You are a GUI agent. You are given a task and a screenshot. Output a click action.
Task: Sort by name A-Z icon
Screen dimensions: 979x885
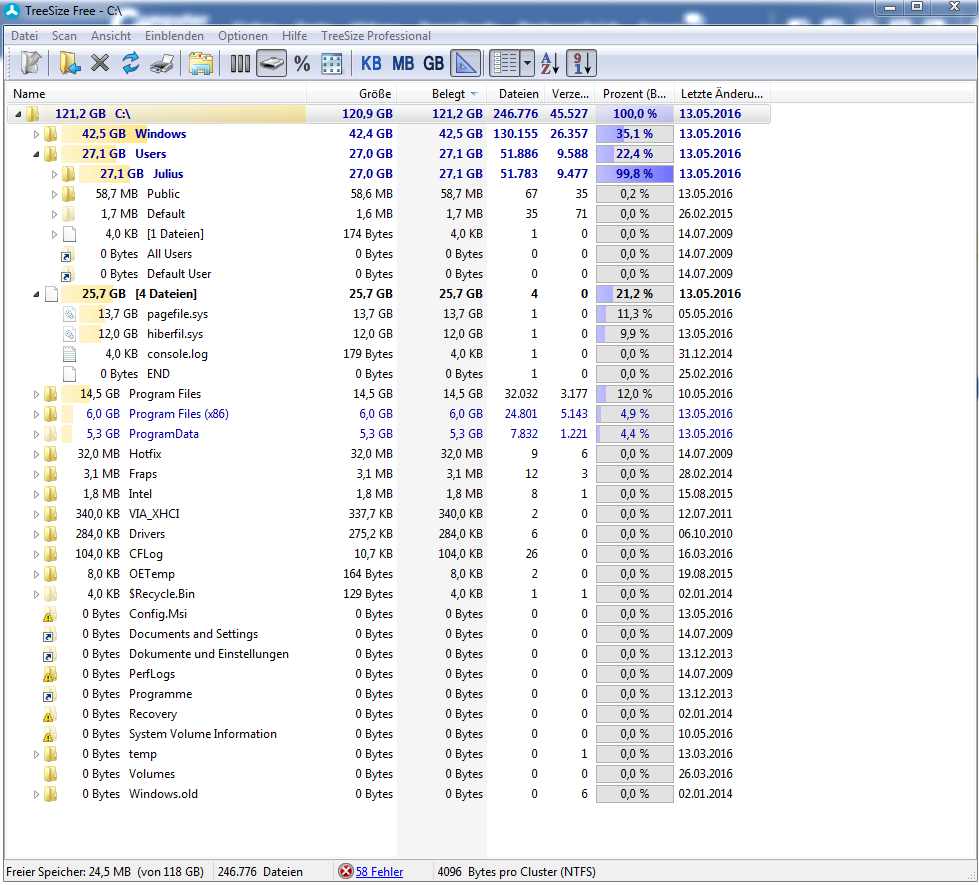tap(550, 64)
